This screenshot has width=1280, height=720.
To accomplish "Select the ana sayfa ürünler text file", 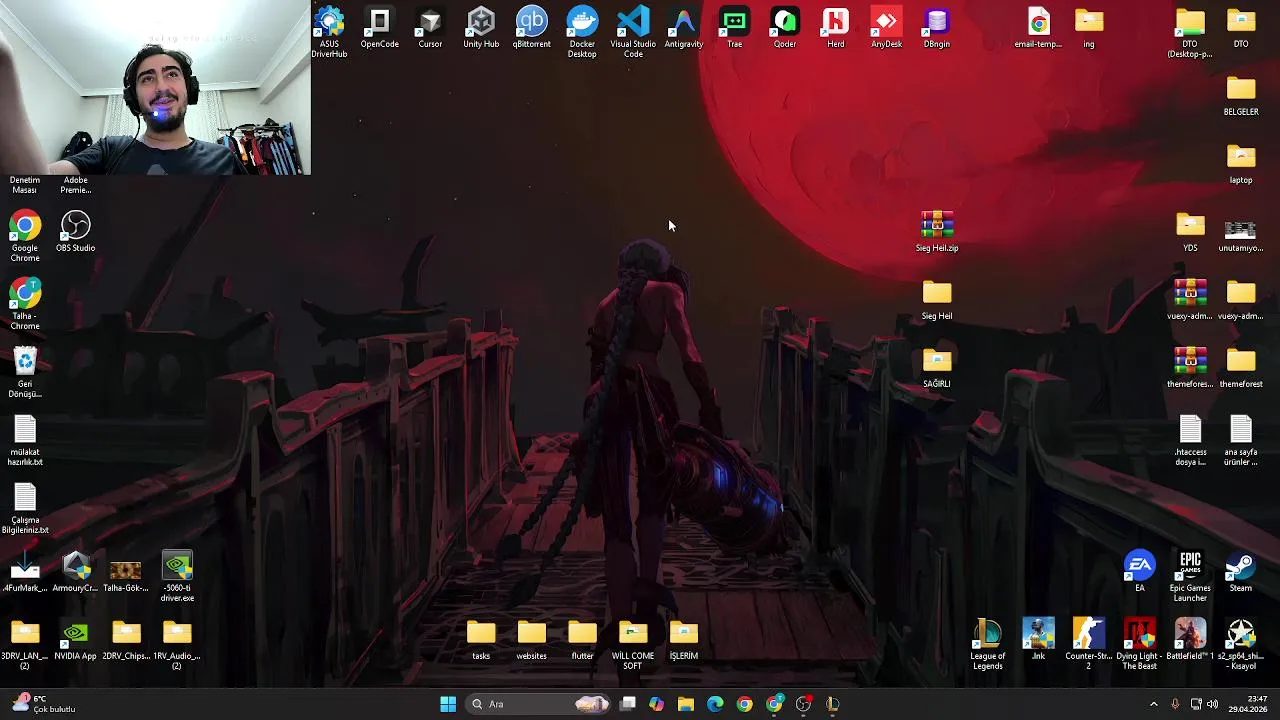I will (1241, 441).
